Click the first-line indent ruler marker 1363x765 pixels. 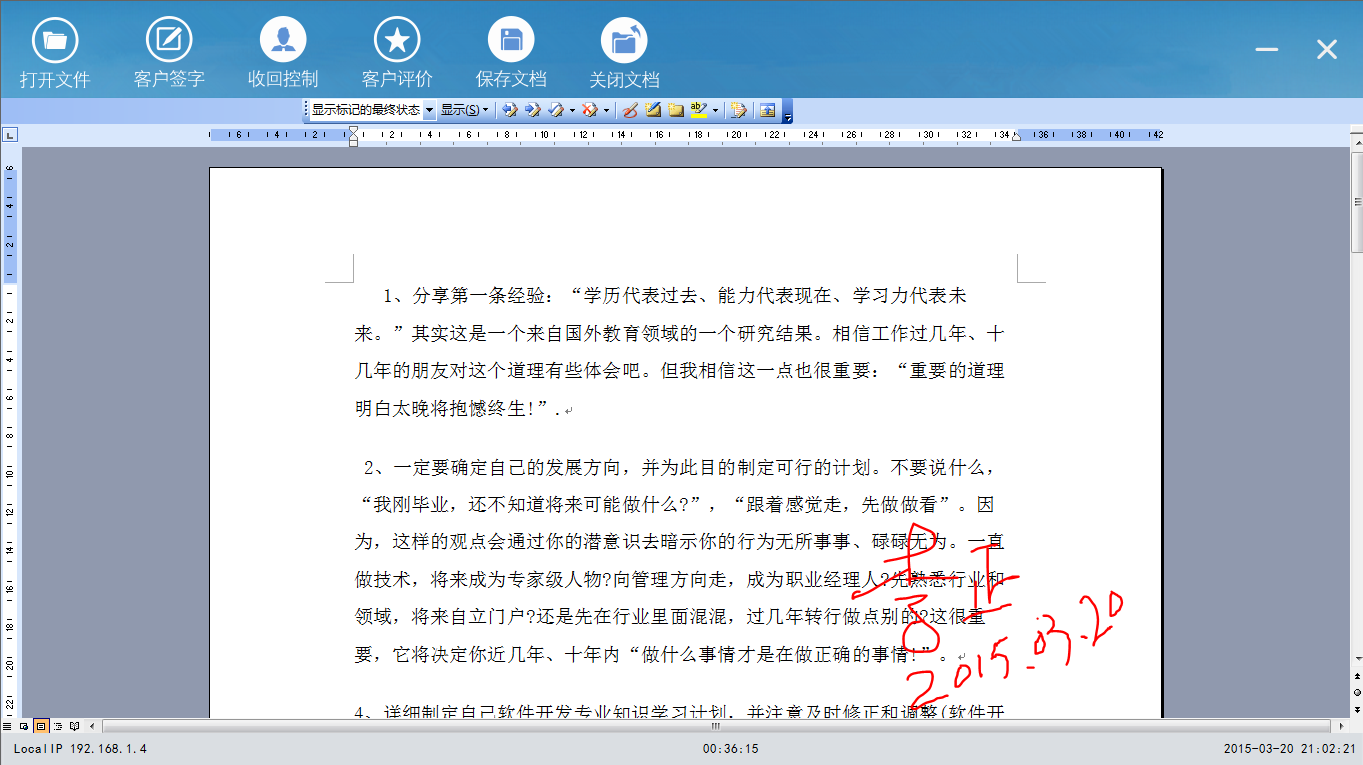[x=353, y=131]
